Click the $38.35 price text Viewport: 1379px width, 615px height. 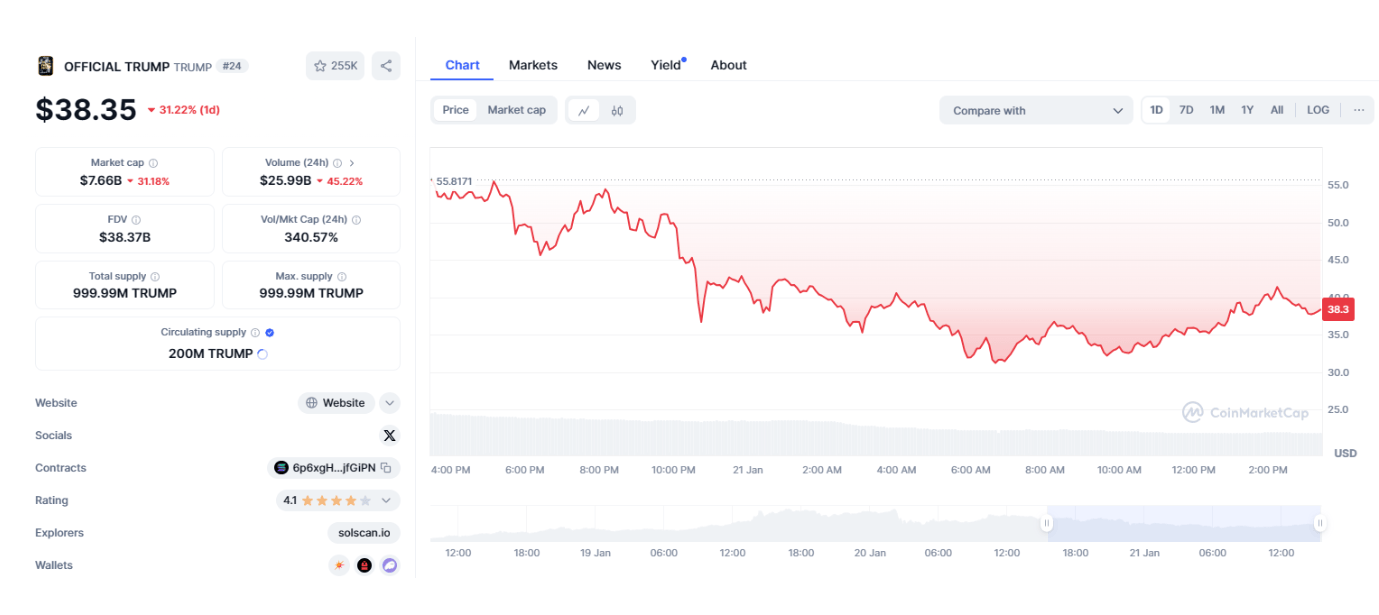pyautogui.click(x=86, y=109)
